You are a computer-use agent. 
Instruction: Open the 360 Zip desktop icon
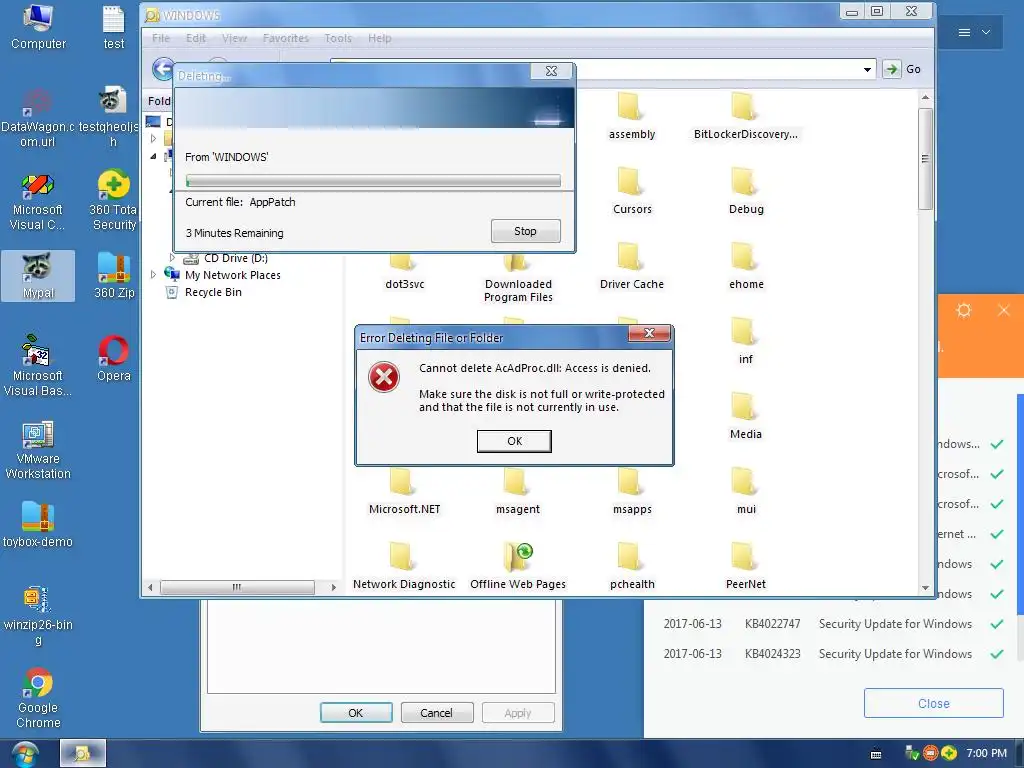tap(114, 276)
